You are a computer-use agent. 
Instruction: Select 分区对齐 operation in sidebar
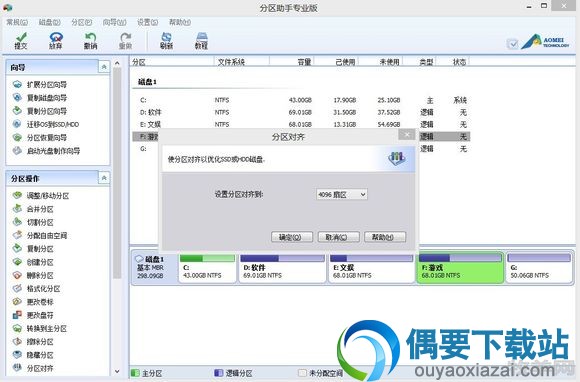point(33,368)
